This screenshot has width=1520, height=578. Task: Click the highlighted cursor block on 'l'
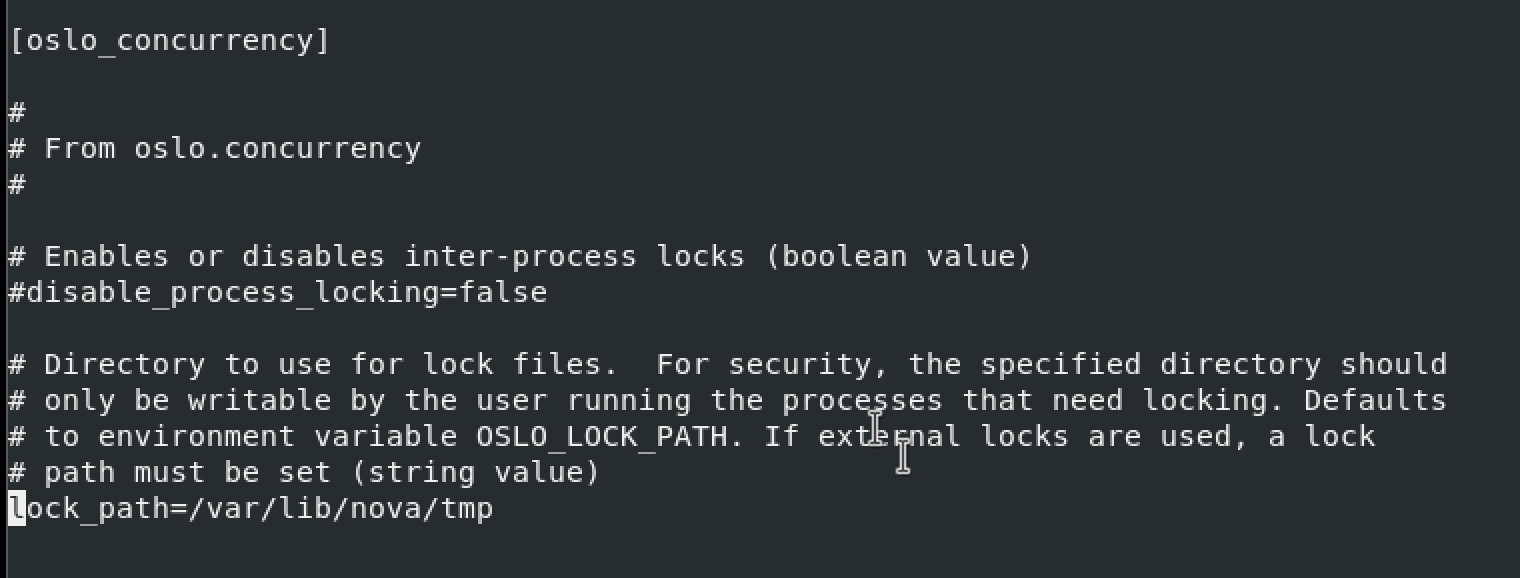tap(17, 509)
